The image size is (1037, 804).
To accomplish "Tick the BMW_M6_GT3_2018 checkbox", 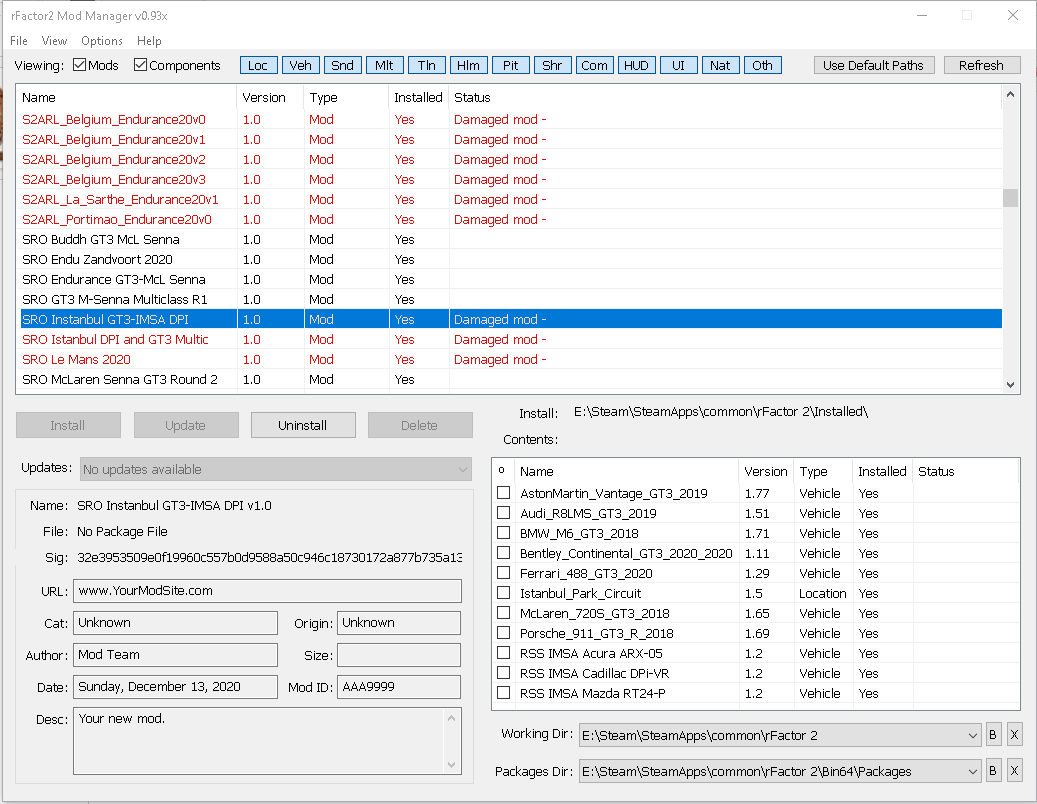I will click(x=503, y=532).
